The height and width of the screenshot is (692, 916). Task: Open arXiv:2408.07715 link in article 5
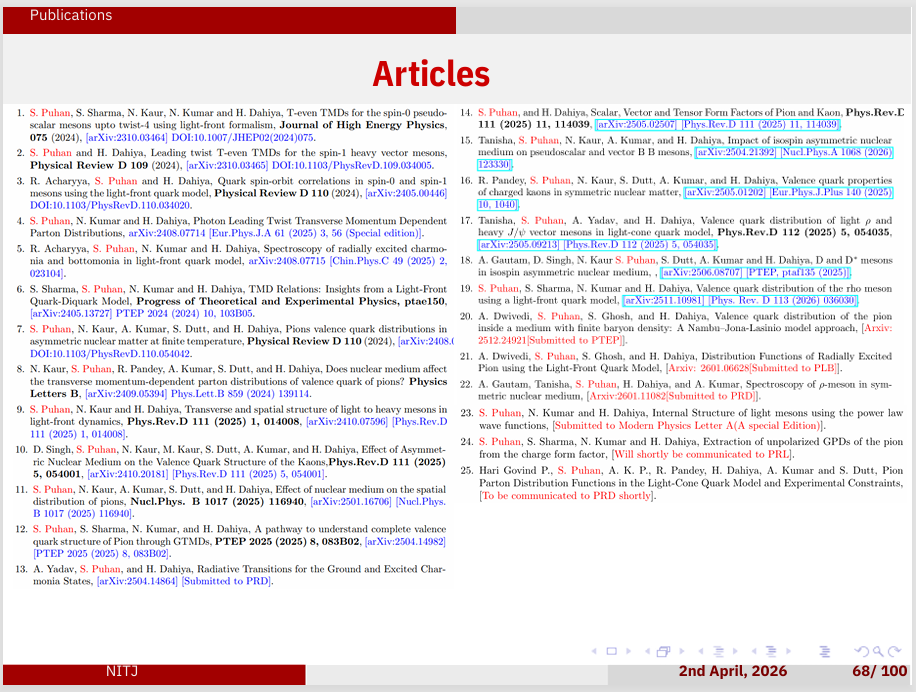click(287, 260)
